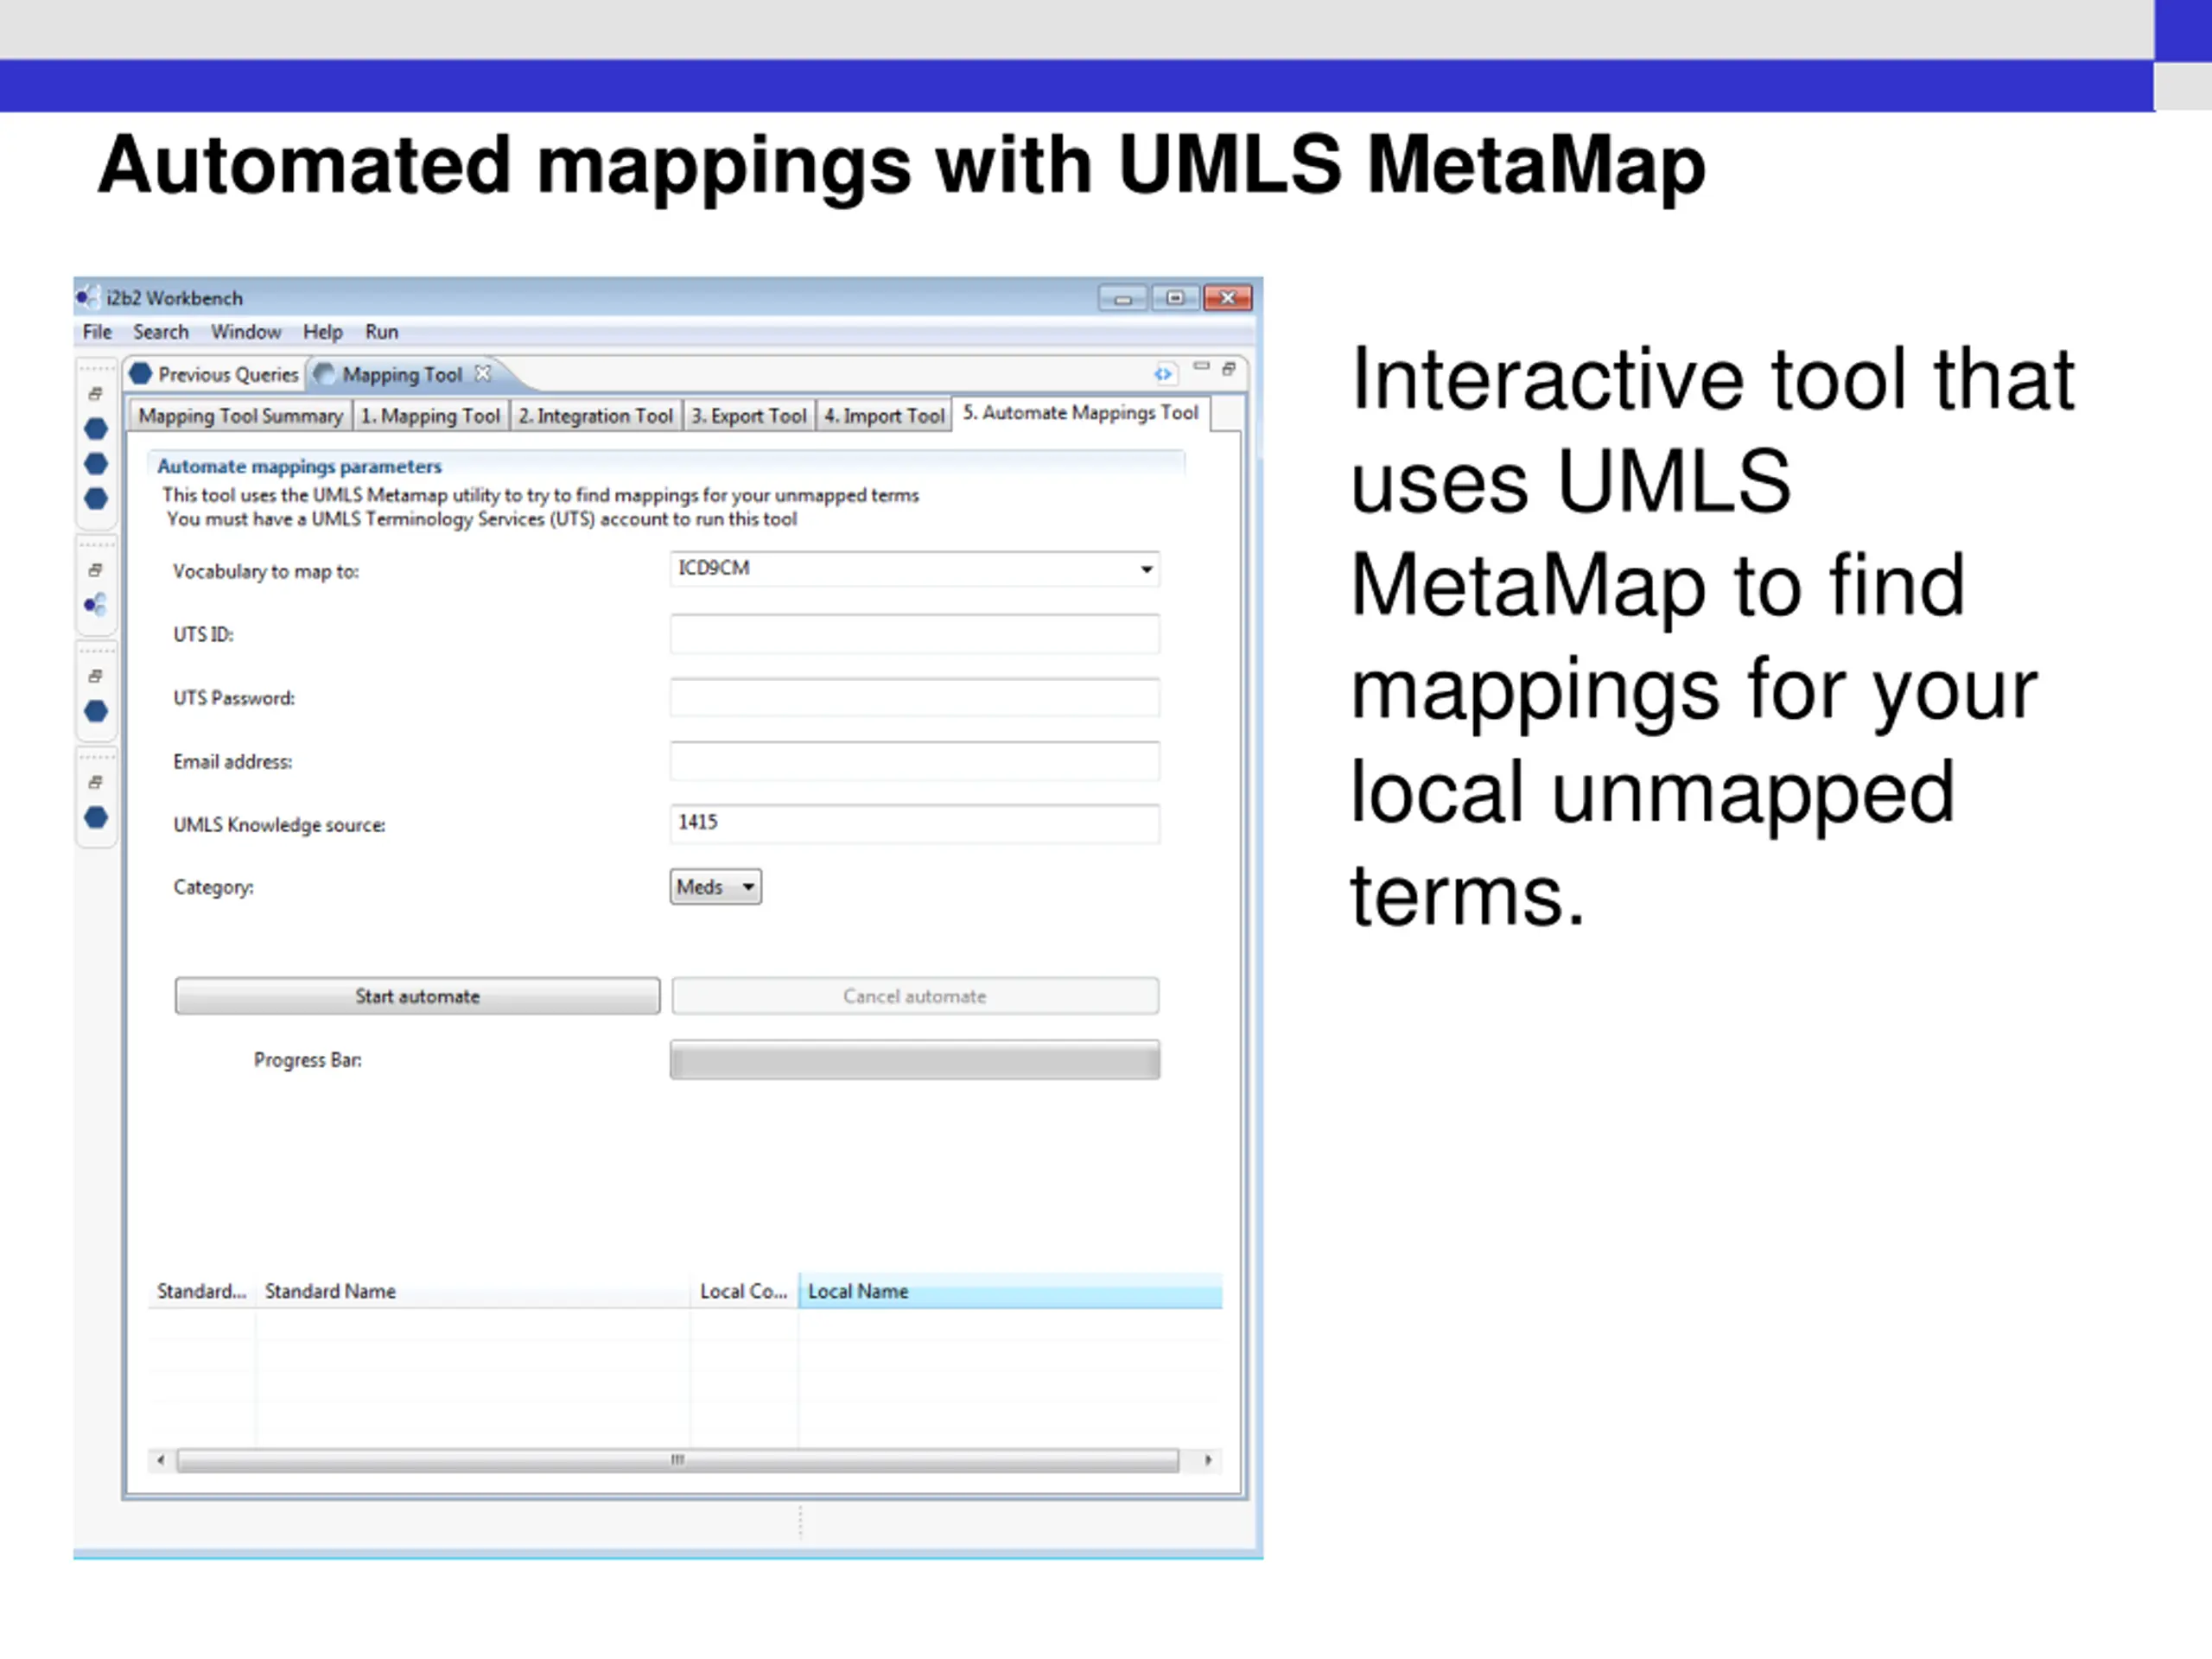Close the i2b2 Workbench window
Image resolution: width=2212 pixels, height=1659 pixels.
click(1228, 298)
